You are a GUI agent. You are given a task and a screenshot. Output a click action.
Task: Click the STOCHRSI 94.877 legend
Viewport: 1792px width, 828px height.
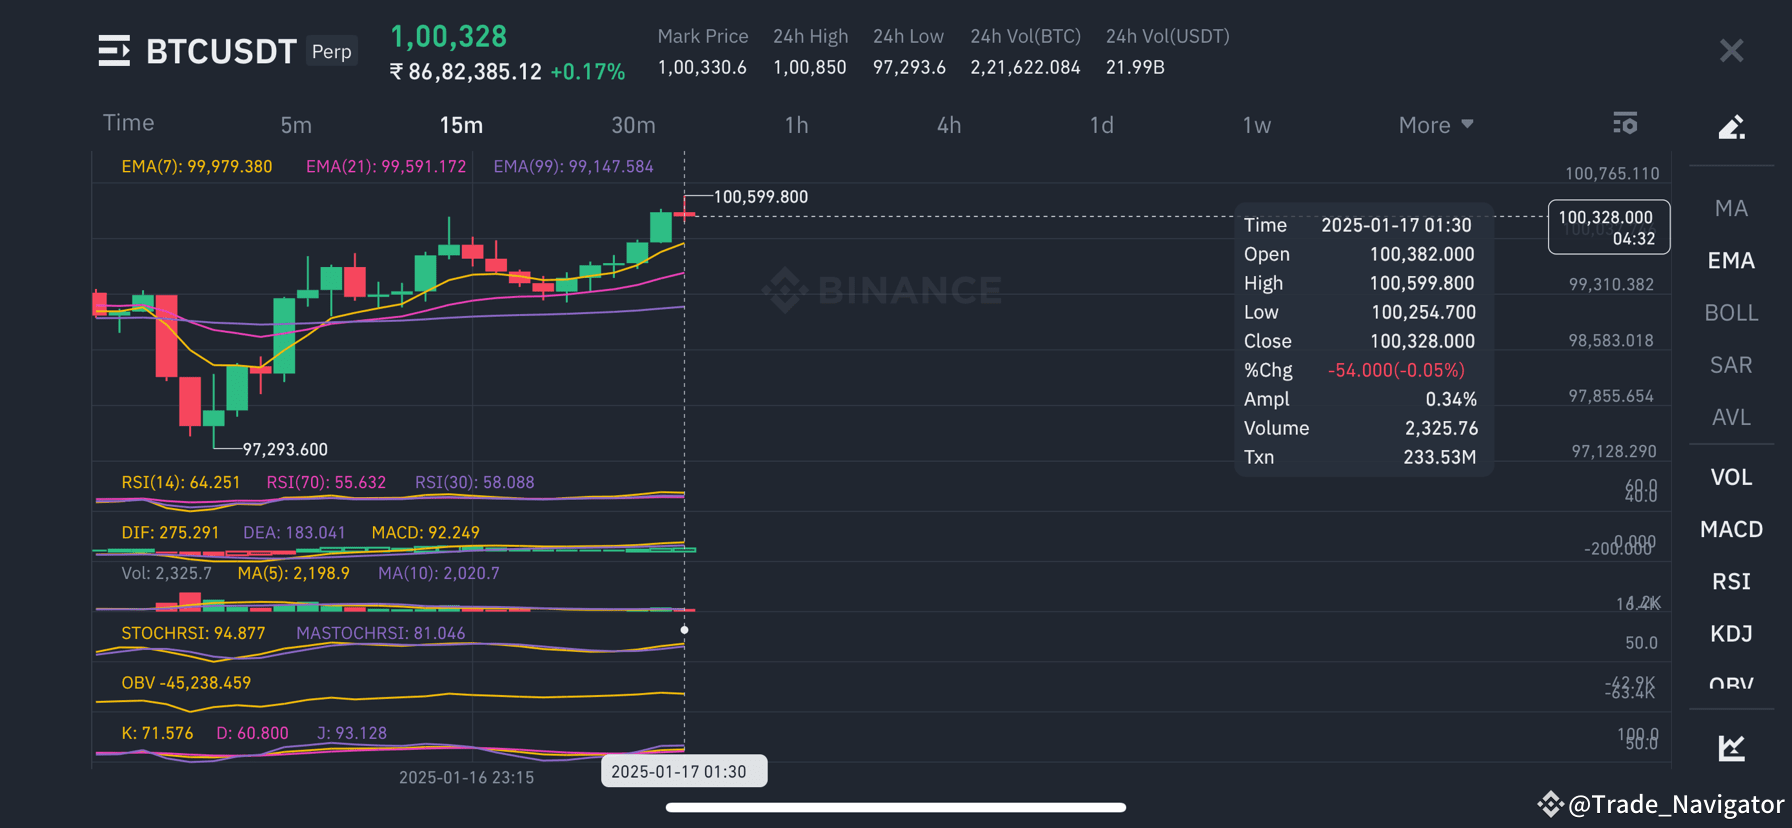pyautogui.click(x=193, y=634)
